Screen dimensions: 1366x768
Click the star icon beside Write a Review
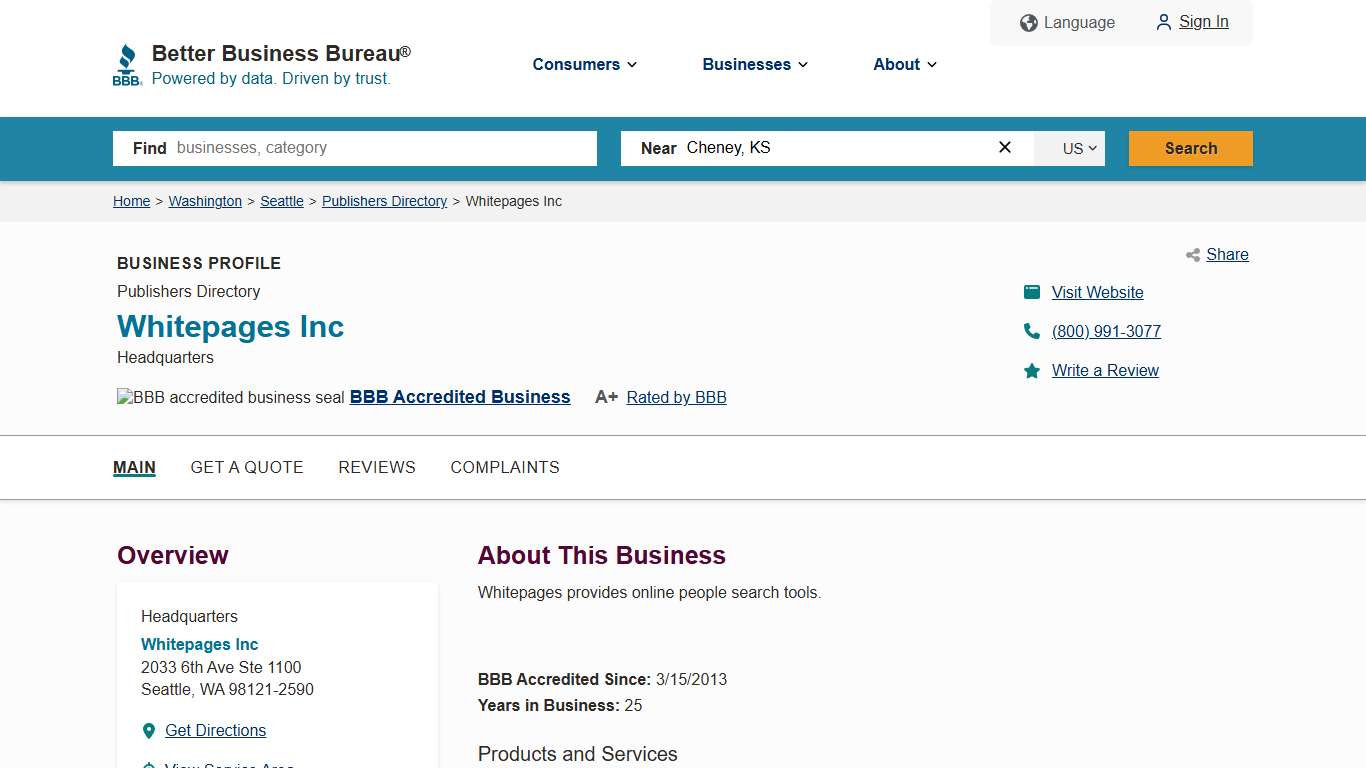[1031, 370]
